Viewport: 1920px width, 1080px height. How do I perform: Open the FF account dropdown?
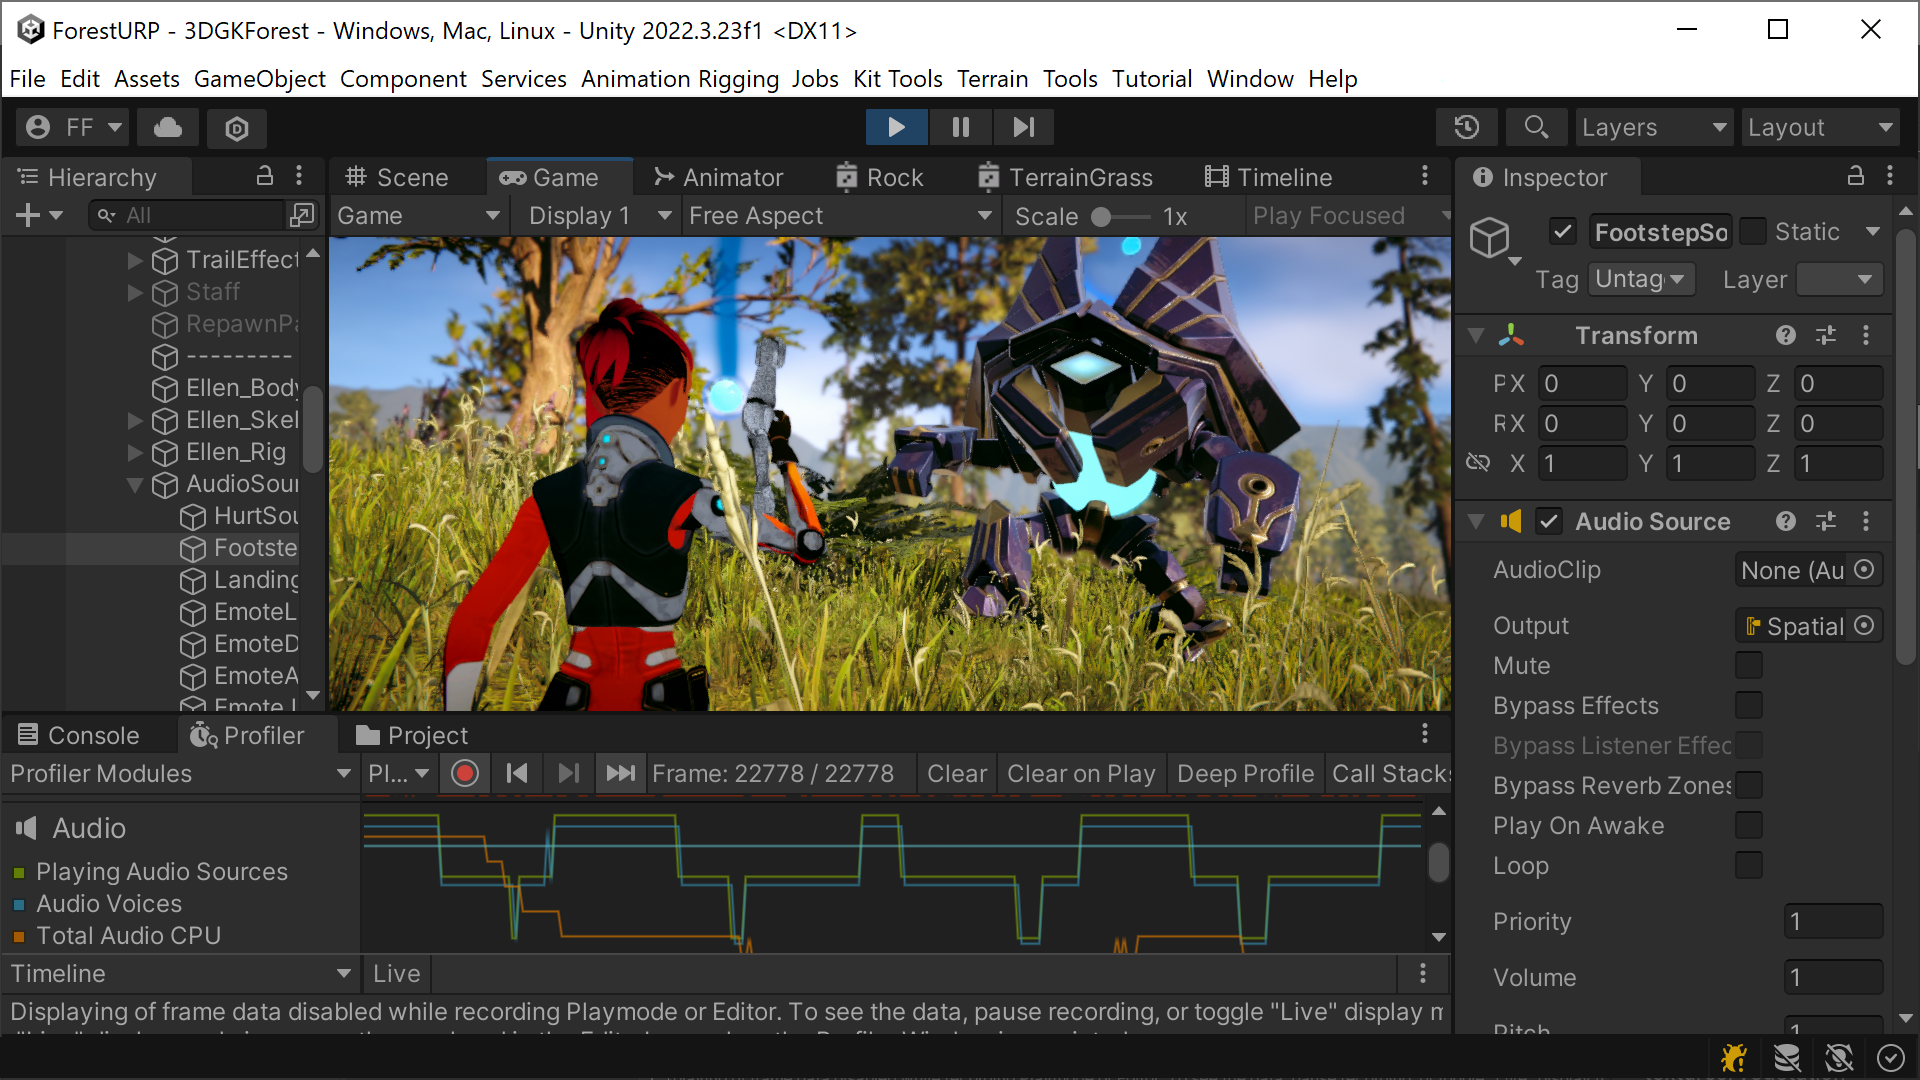pyautogui.click(x=72, y=127)
